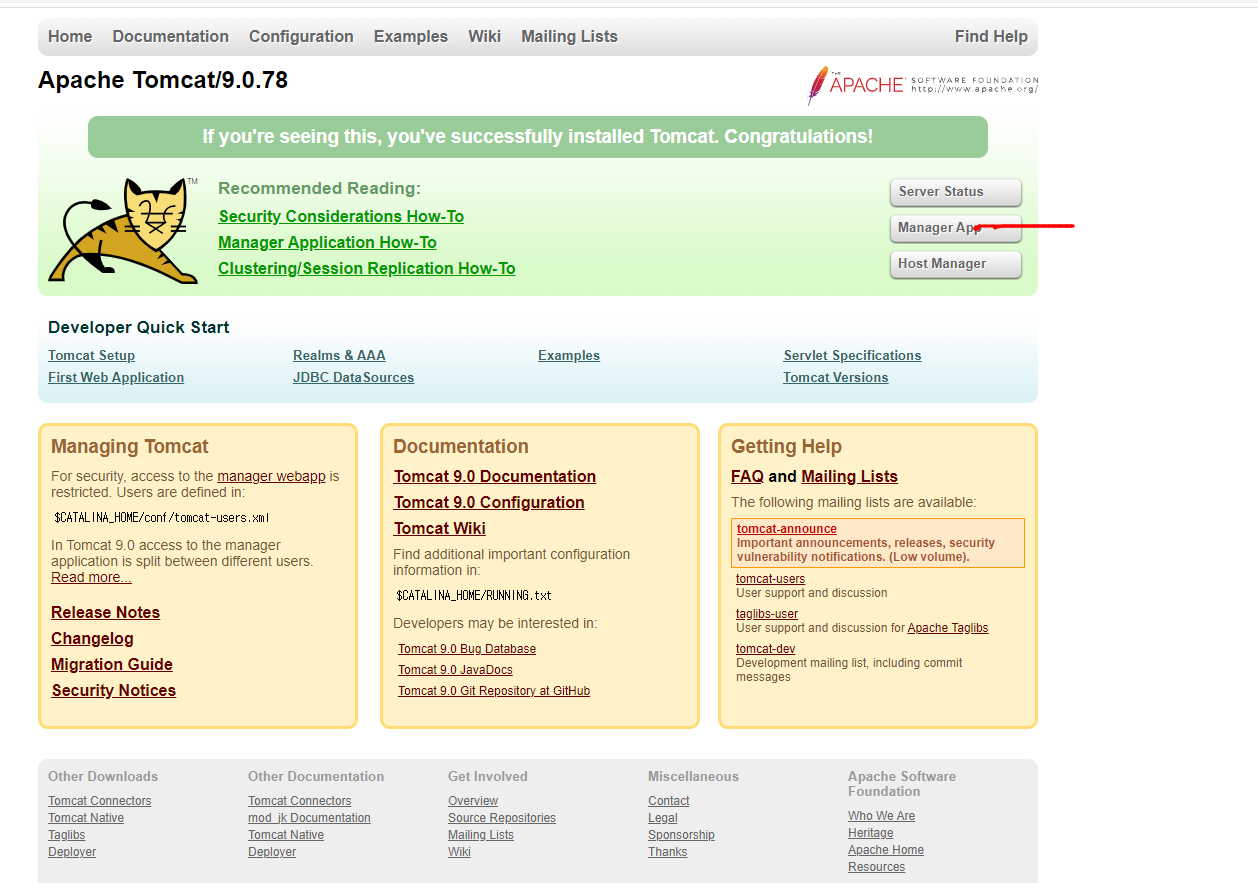Viewport: 1258px width, 883px height.
Task: Open Servlet Specifications link
Action: [x=852, y=355]
